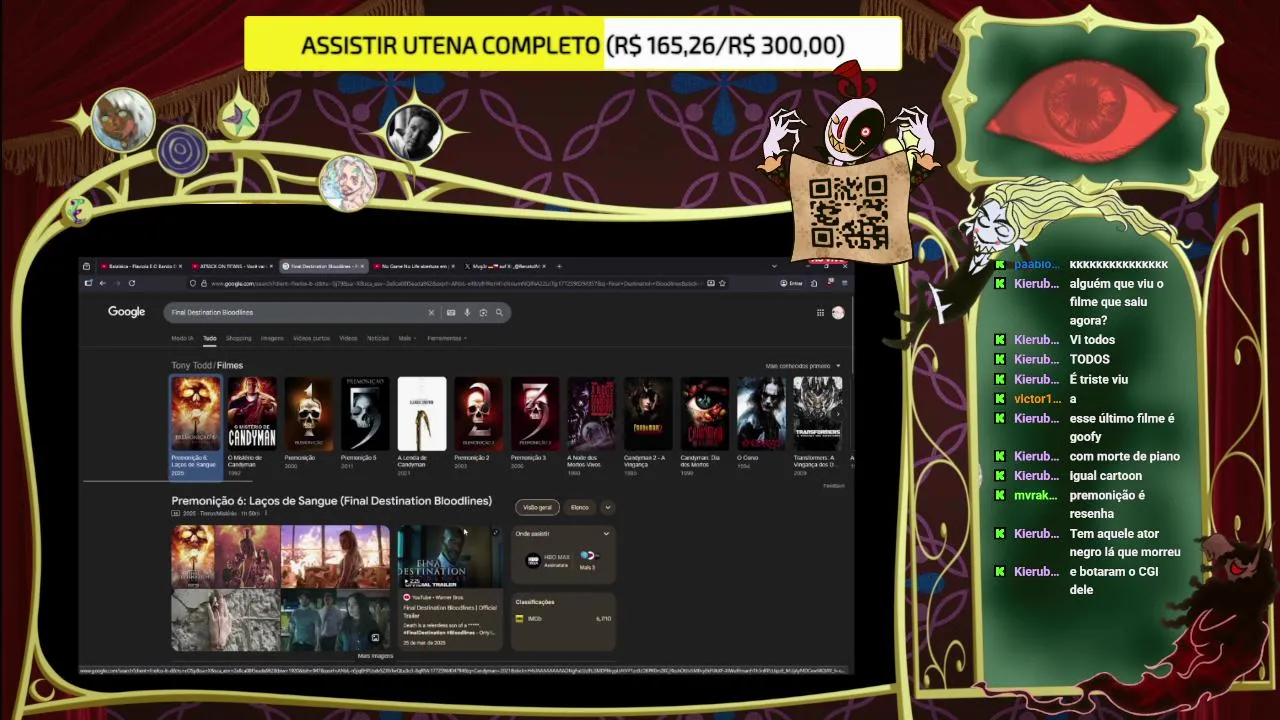Open the O Corvo movie poster

pyautogui.click(x=762, y=414)
